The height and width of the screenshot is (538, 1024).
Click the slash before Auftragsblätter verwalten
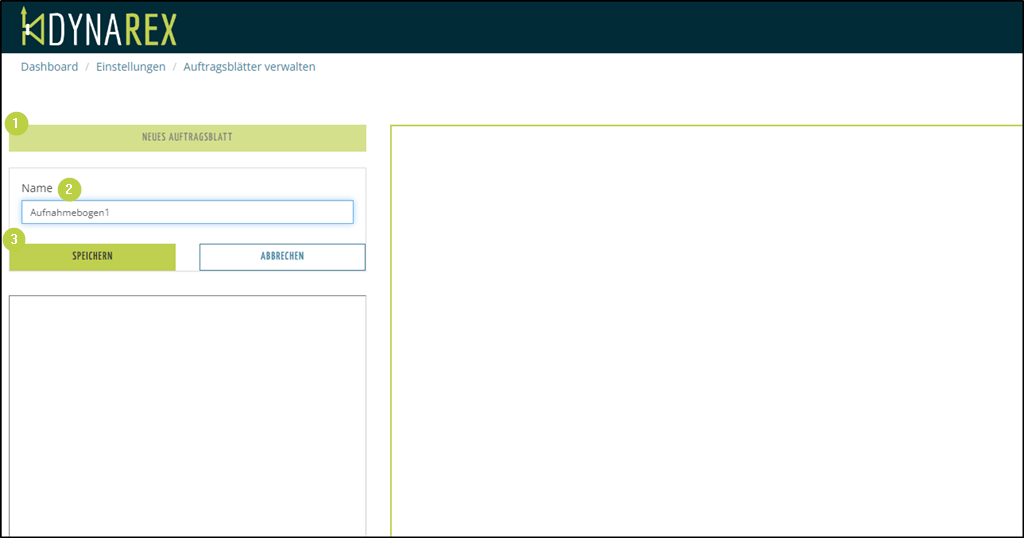coord(175,67)
